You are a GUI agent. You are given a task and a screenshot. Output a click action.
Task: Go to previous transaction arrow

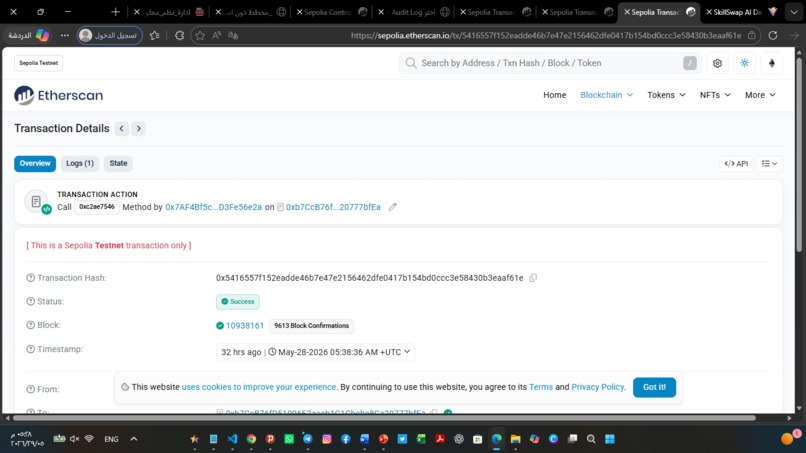click(121, 129)
